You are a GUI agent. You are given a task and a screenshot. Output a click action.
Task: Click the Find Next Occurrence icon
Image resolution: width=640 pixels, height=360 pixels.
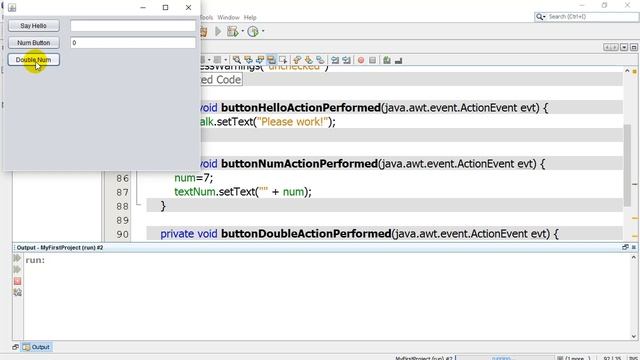coord(260,60)
